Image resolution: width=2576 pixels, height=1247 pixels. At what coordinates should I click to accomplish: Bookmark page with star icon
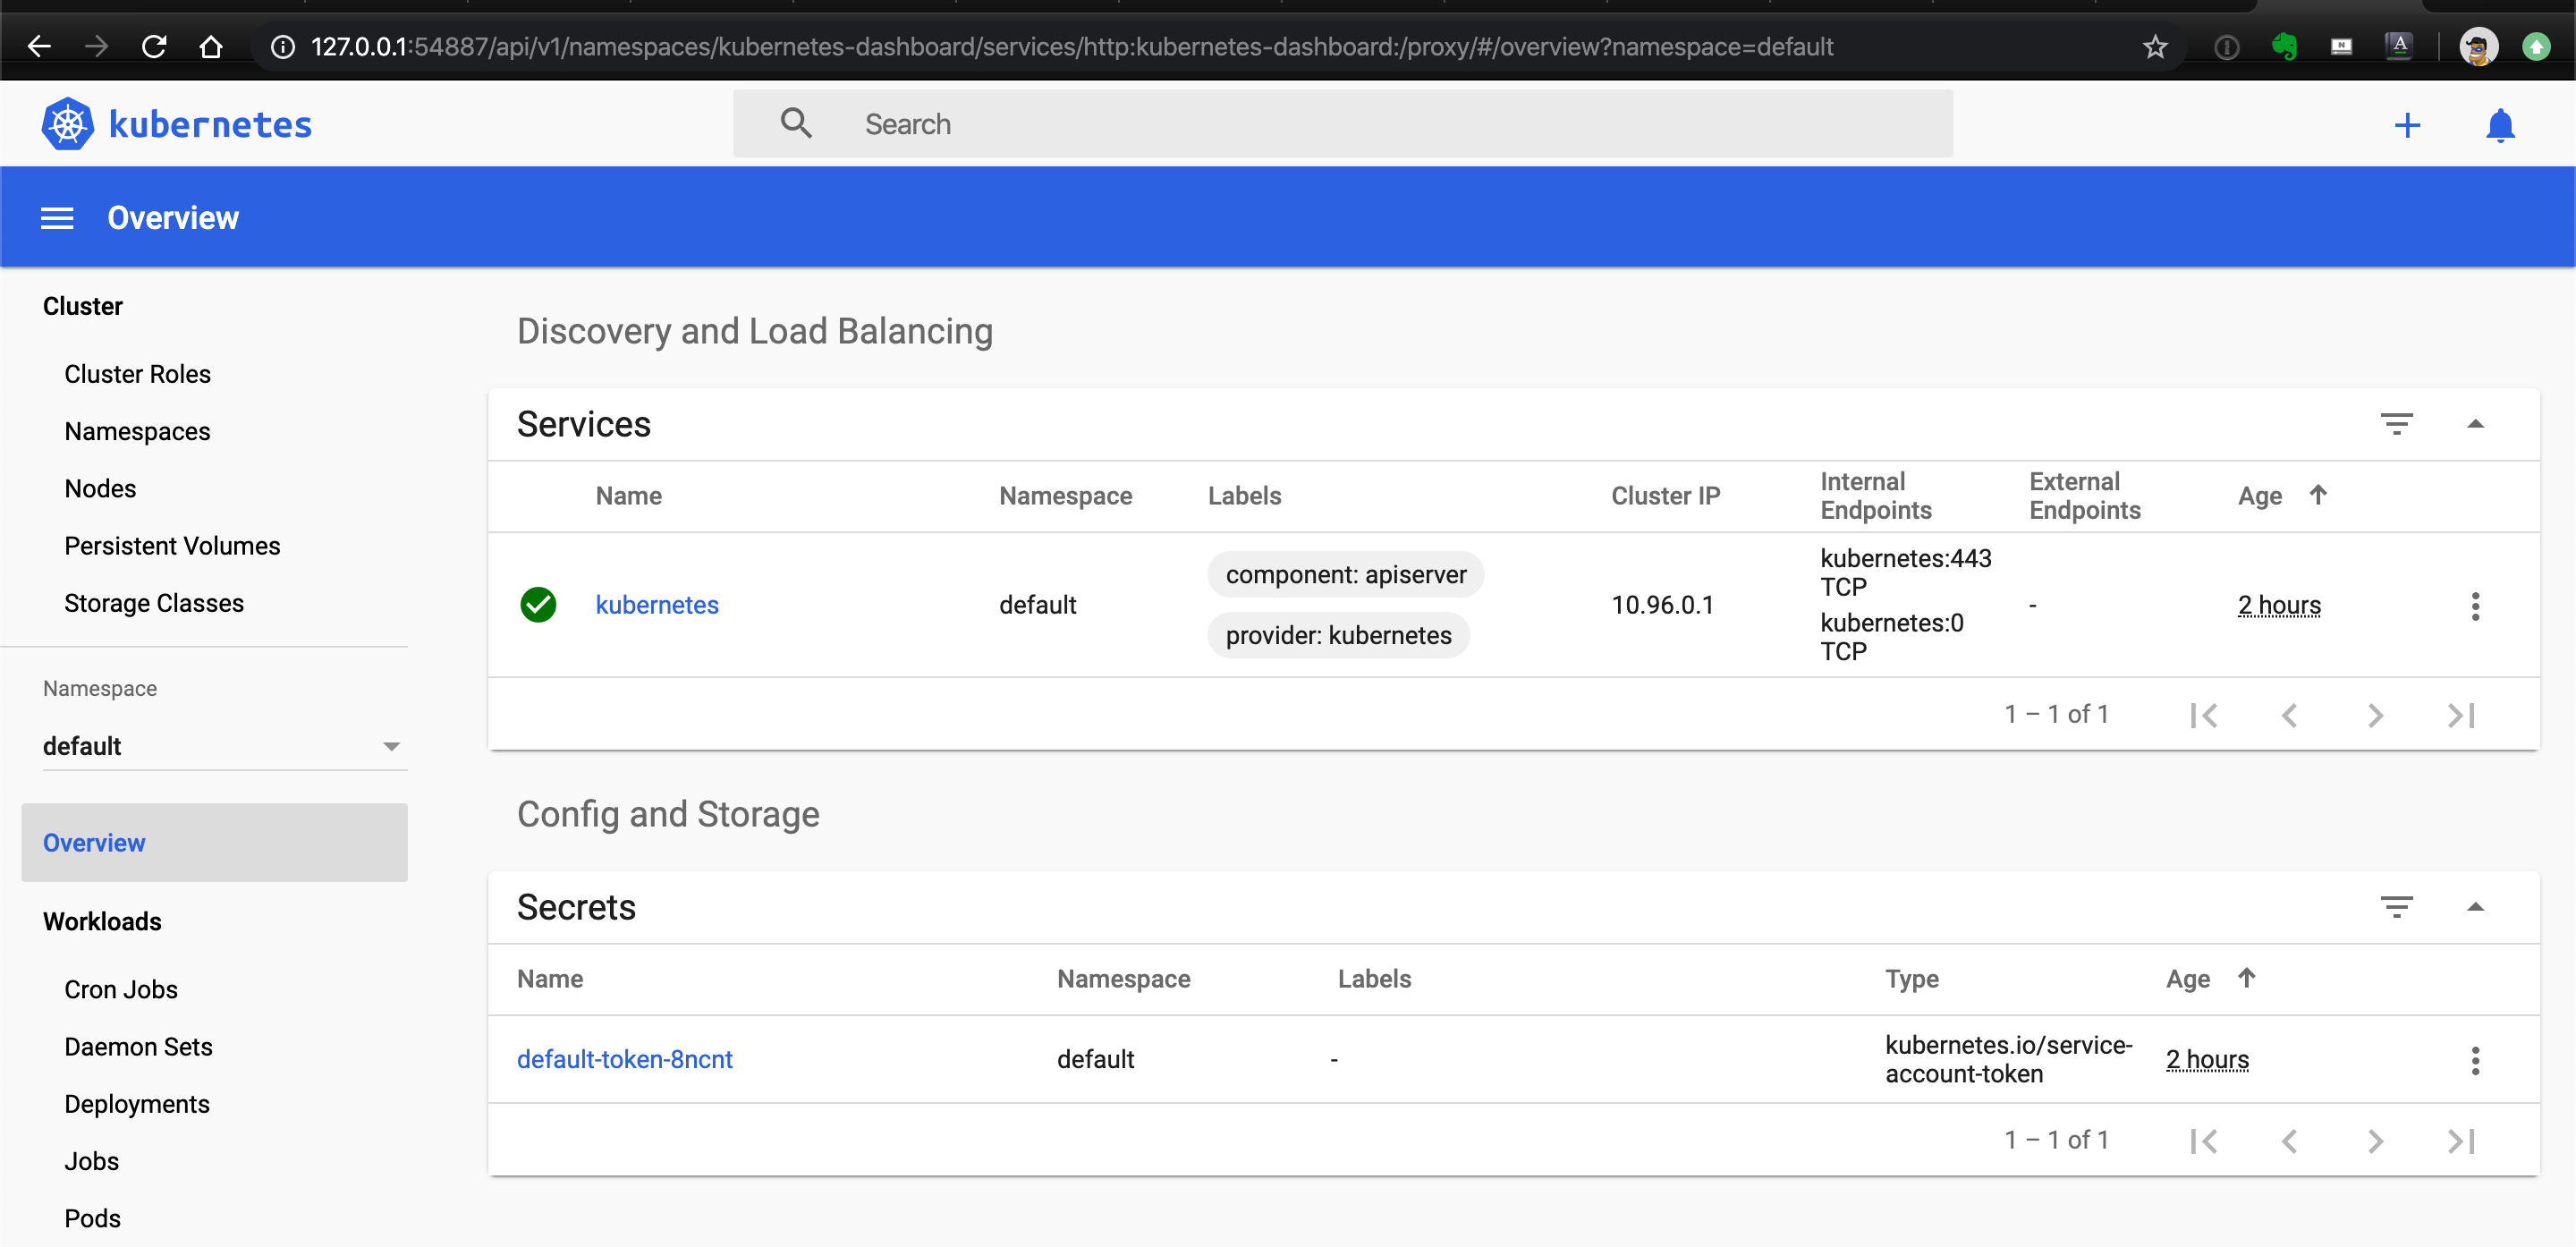pyautogui.click(x=2155, y=47)
